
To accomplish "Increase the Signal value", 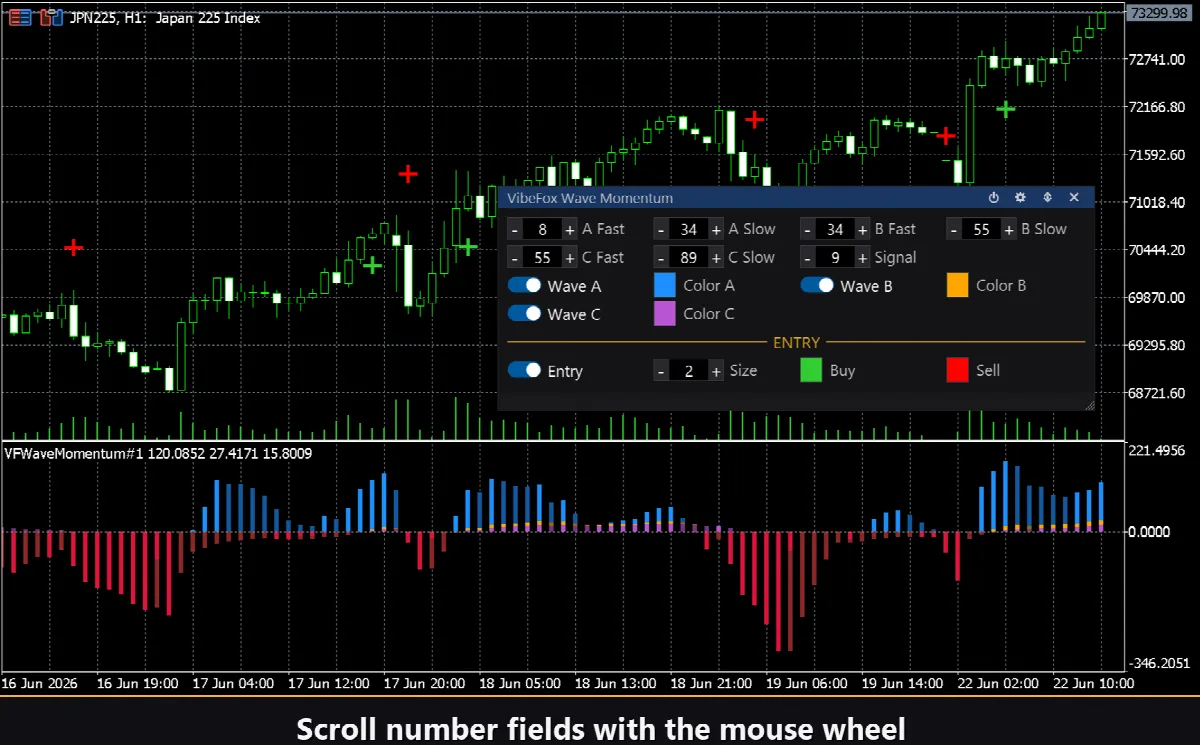I will (x=863, y=258).
